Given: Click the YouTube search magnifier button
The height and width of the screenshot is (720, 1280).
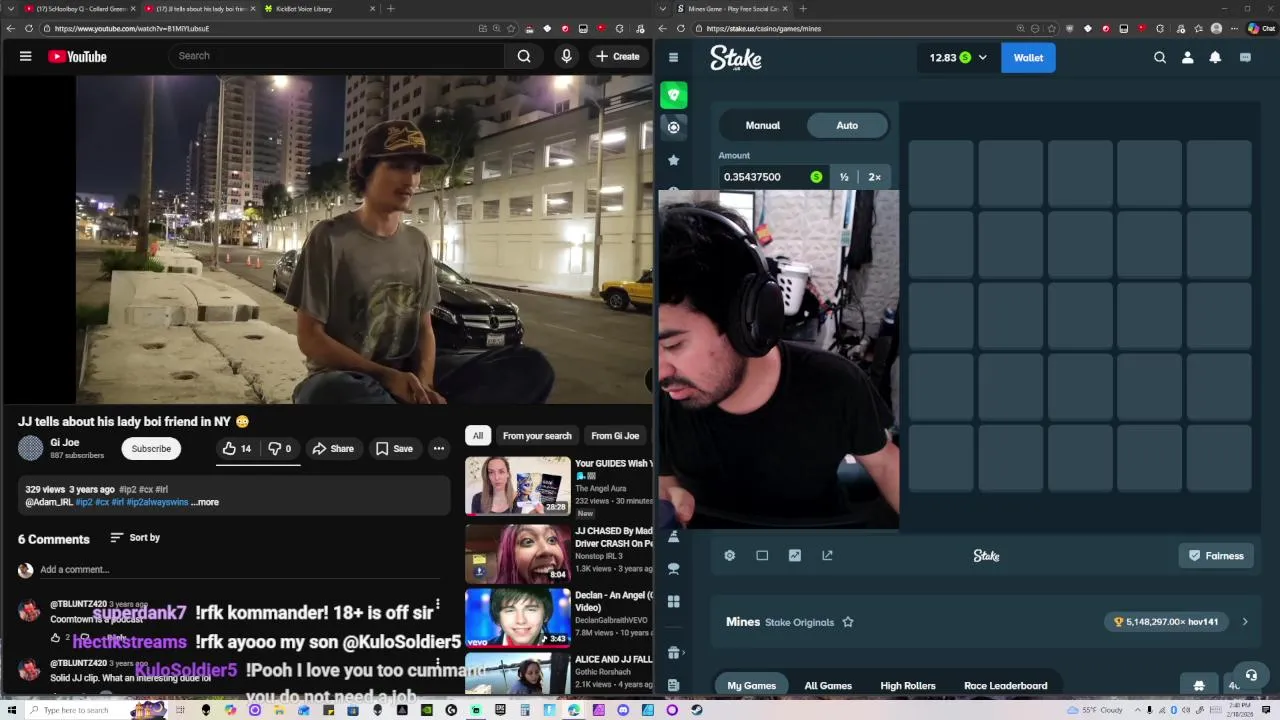Looking at the screenshot, I should (524, 56).
